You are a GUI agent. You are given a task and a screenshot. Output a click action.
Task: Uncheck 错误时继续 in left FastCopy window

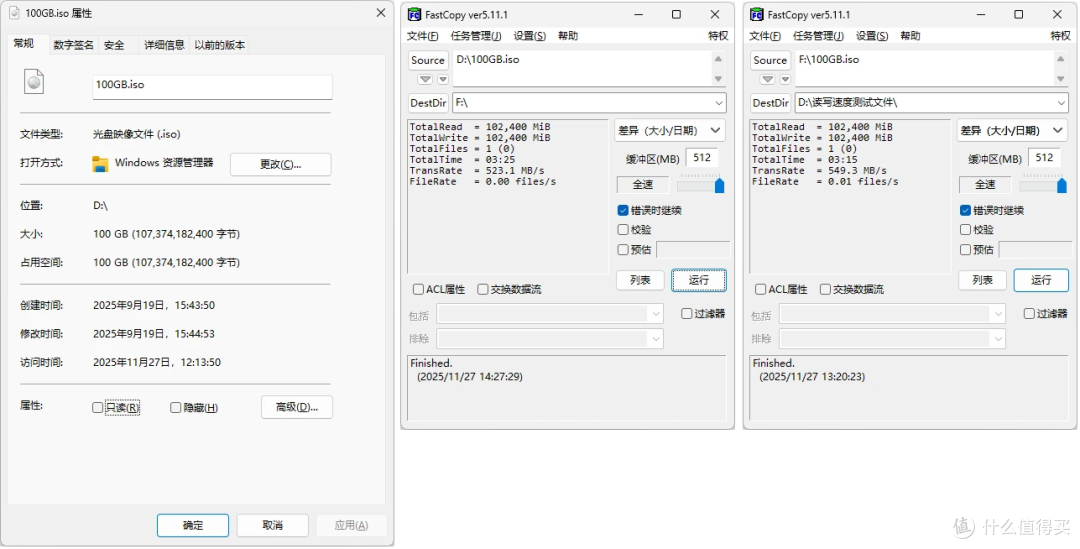coord(623,210)
